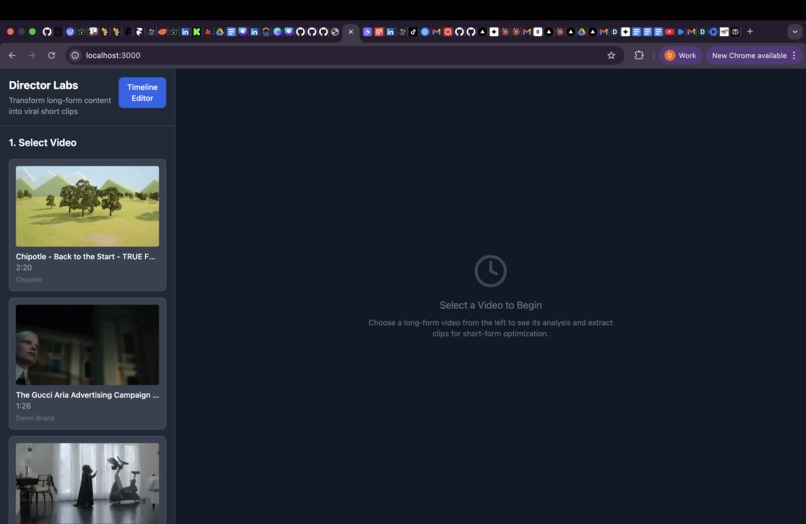Click the 2:20 duration text
806x524 pixels.
[x=24, y=267]
